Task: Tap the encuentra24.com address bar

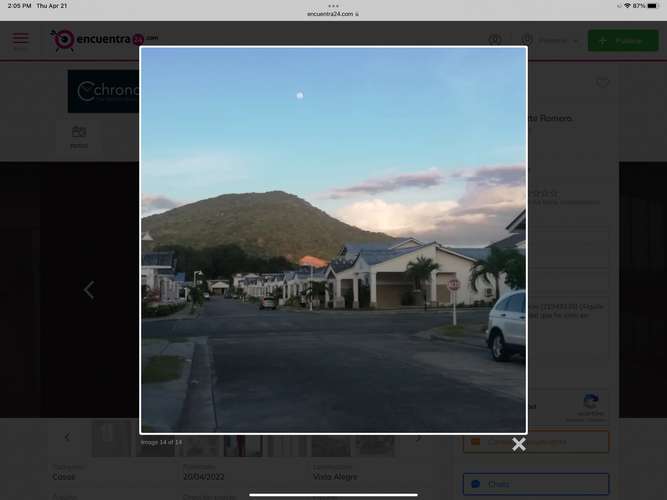Action: point(333,14)
